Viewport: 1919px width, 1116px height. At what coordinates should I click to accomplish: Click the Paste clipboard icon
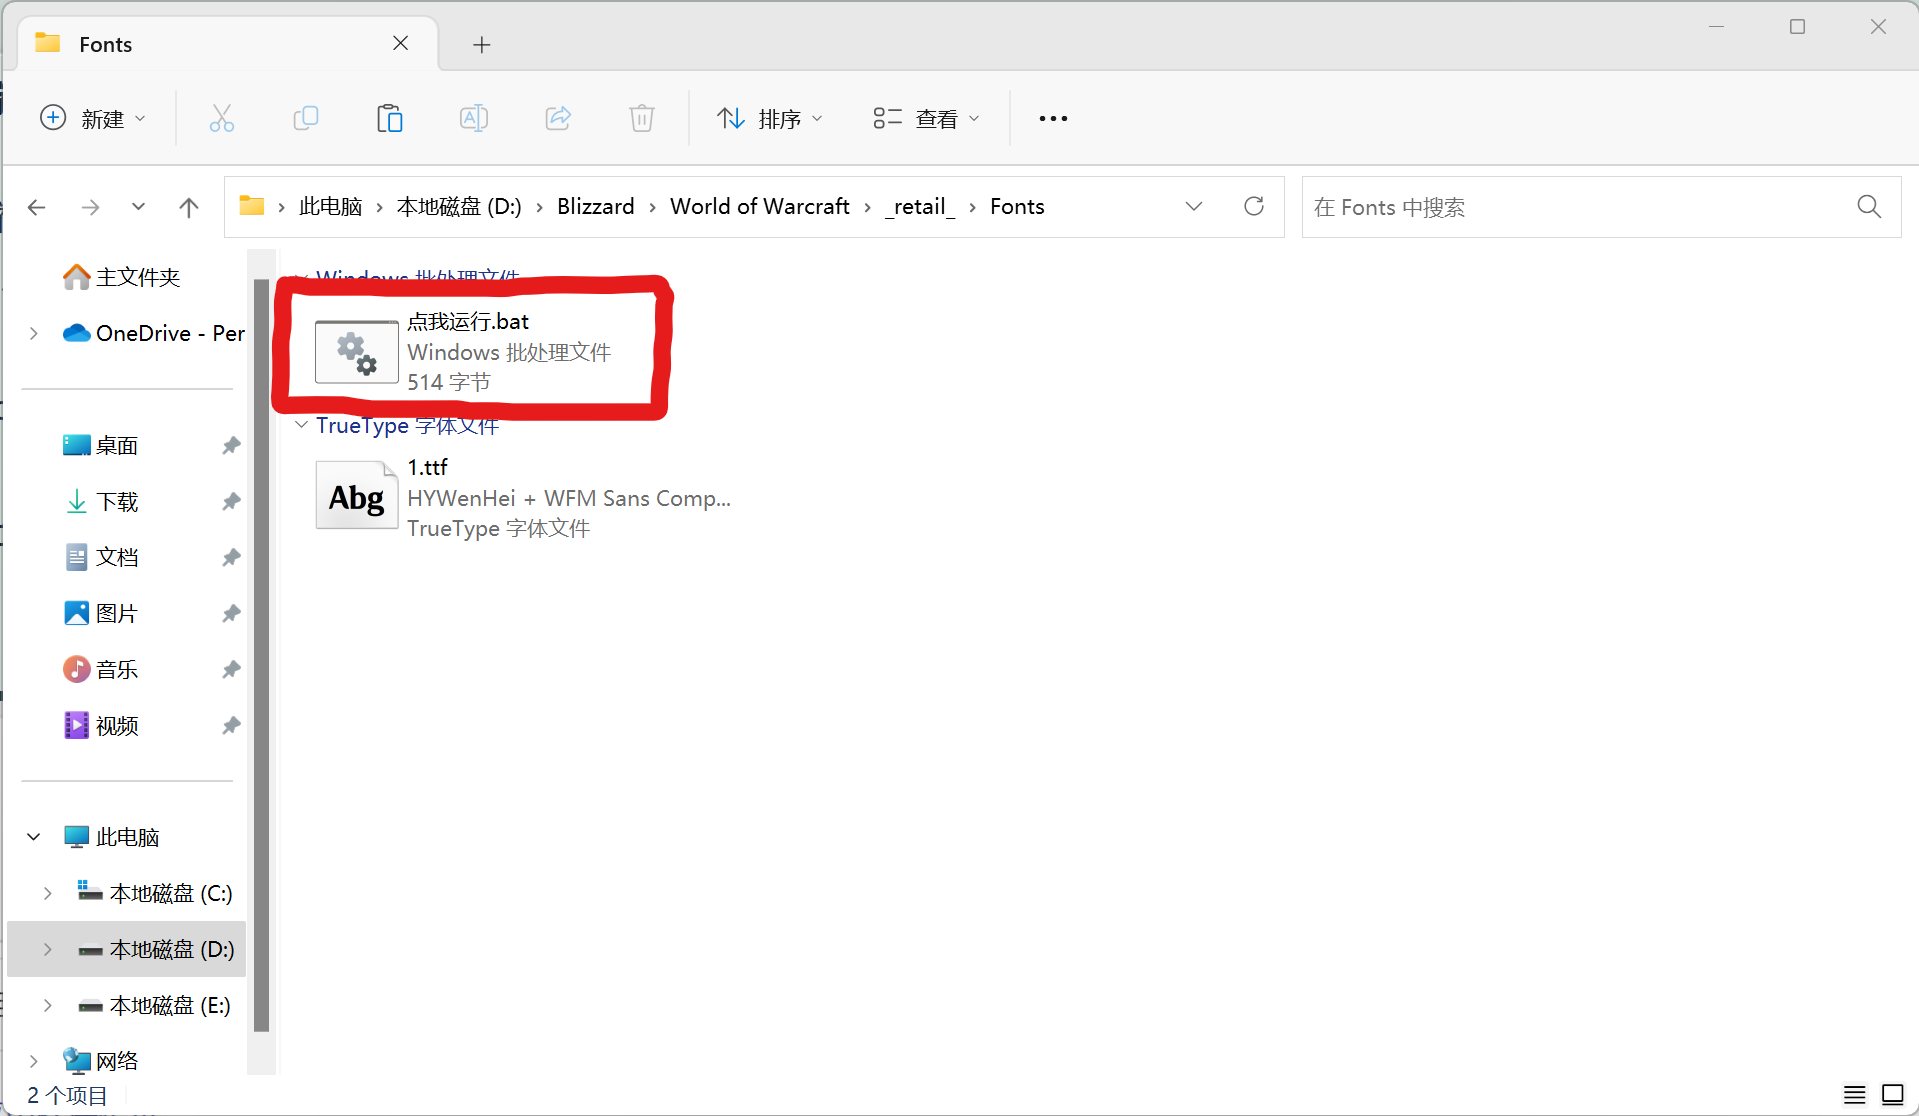pos(389,119)
